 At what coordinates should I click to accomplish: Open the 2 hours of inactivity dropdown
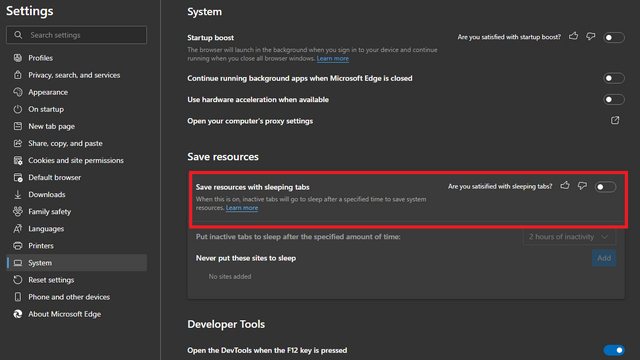tap(569, 237)
